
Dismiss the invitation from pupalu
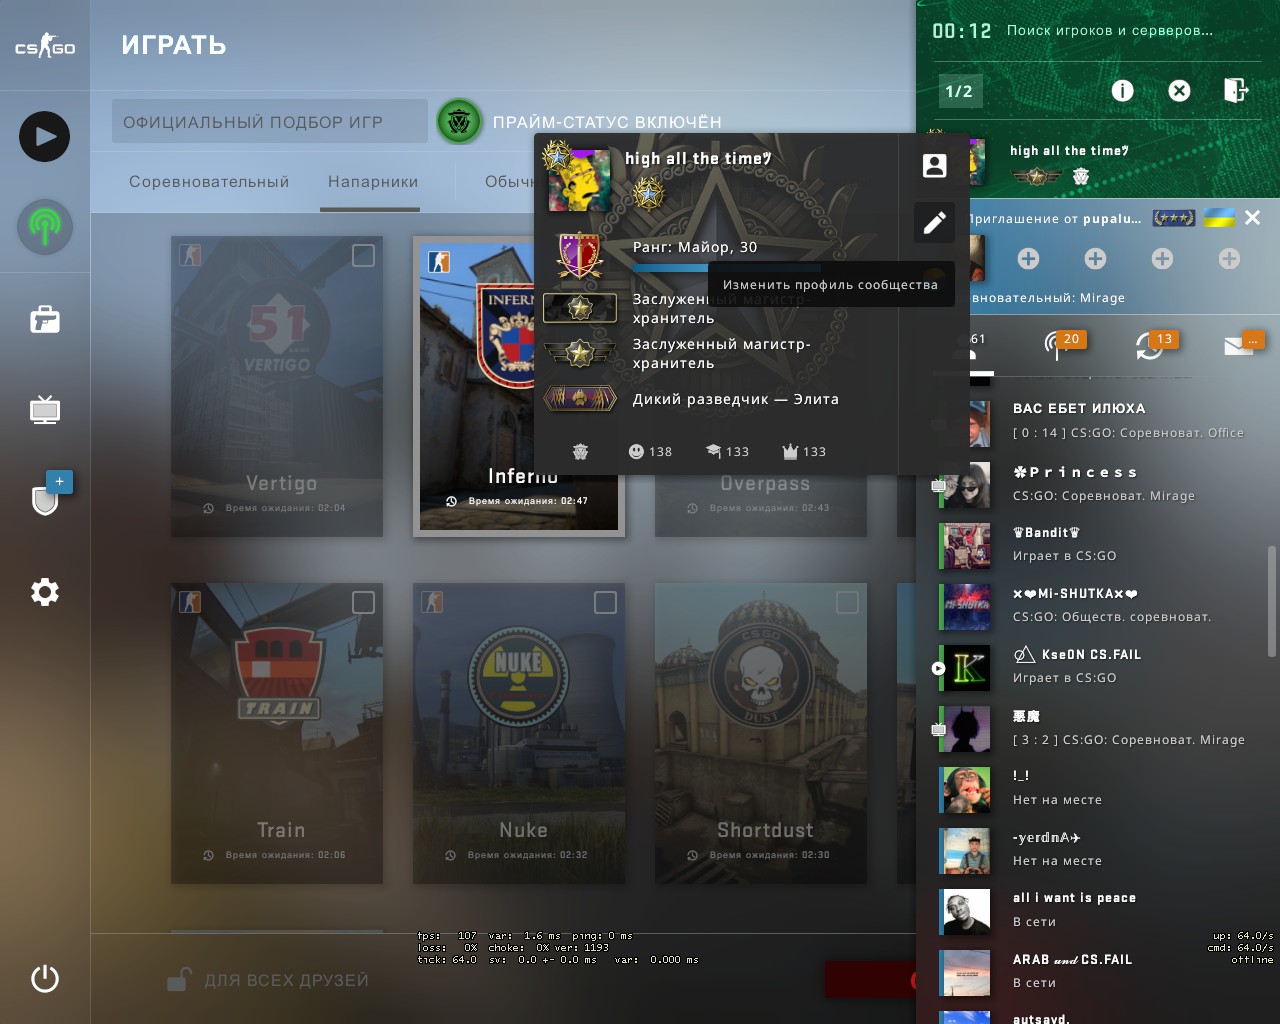coord(1252,217)
